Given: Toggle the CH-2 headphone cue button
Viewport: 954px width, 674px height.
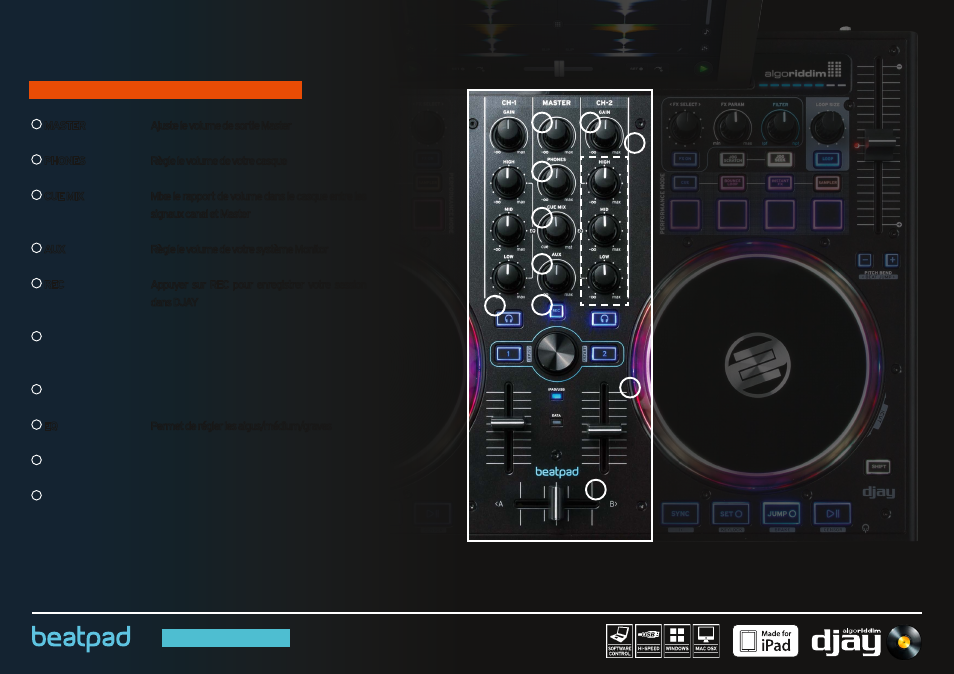Looking at the screenshot, I should click(x=604, y=318).
